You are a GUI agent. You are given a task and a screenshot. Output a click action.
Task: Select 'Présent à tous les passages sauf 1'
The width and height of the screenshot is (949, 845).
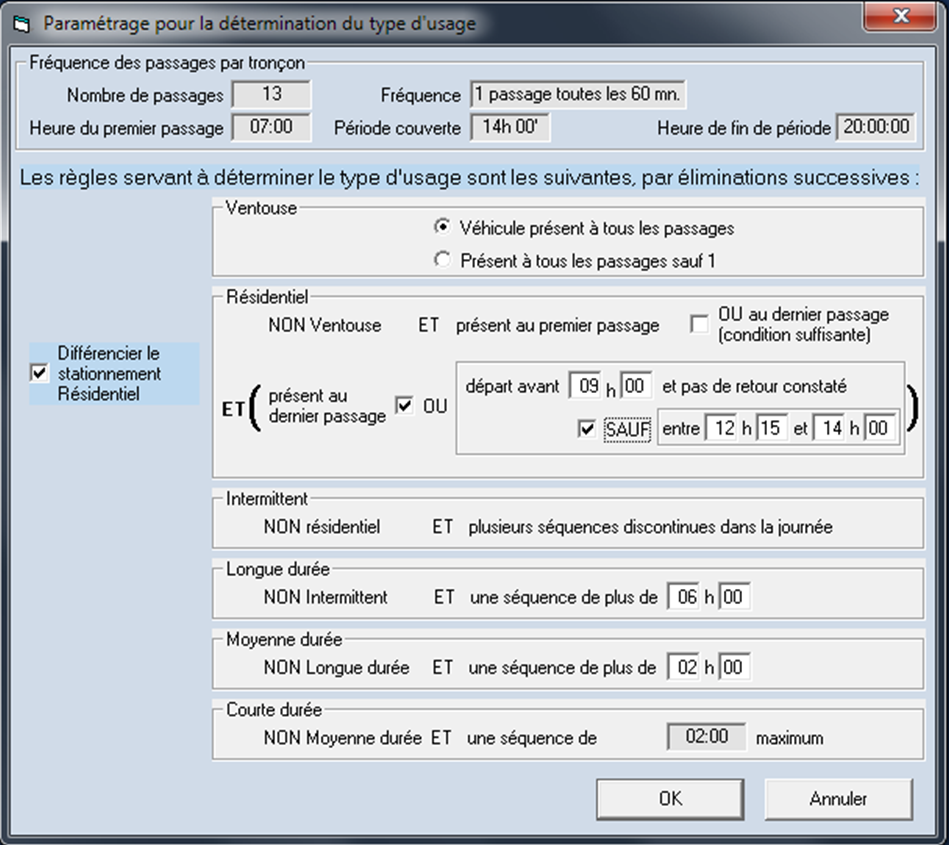[x=442, y=260]
